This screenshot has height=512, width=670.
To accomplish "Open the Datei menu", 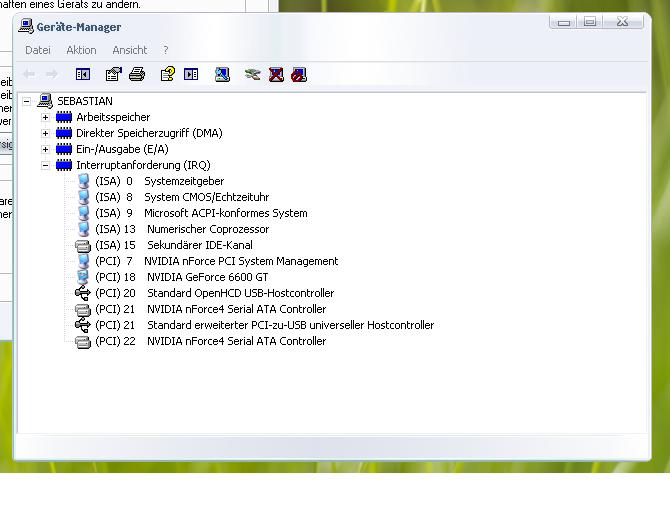I will point(38,50).
